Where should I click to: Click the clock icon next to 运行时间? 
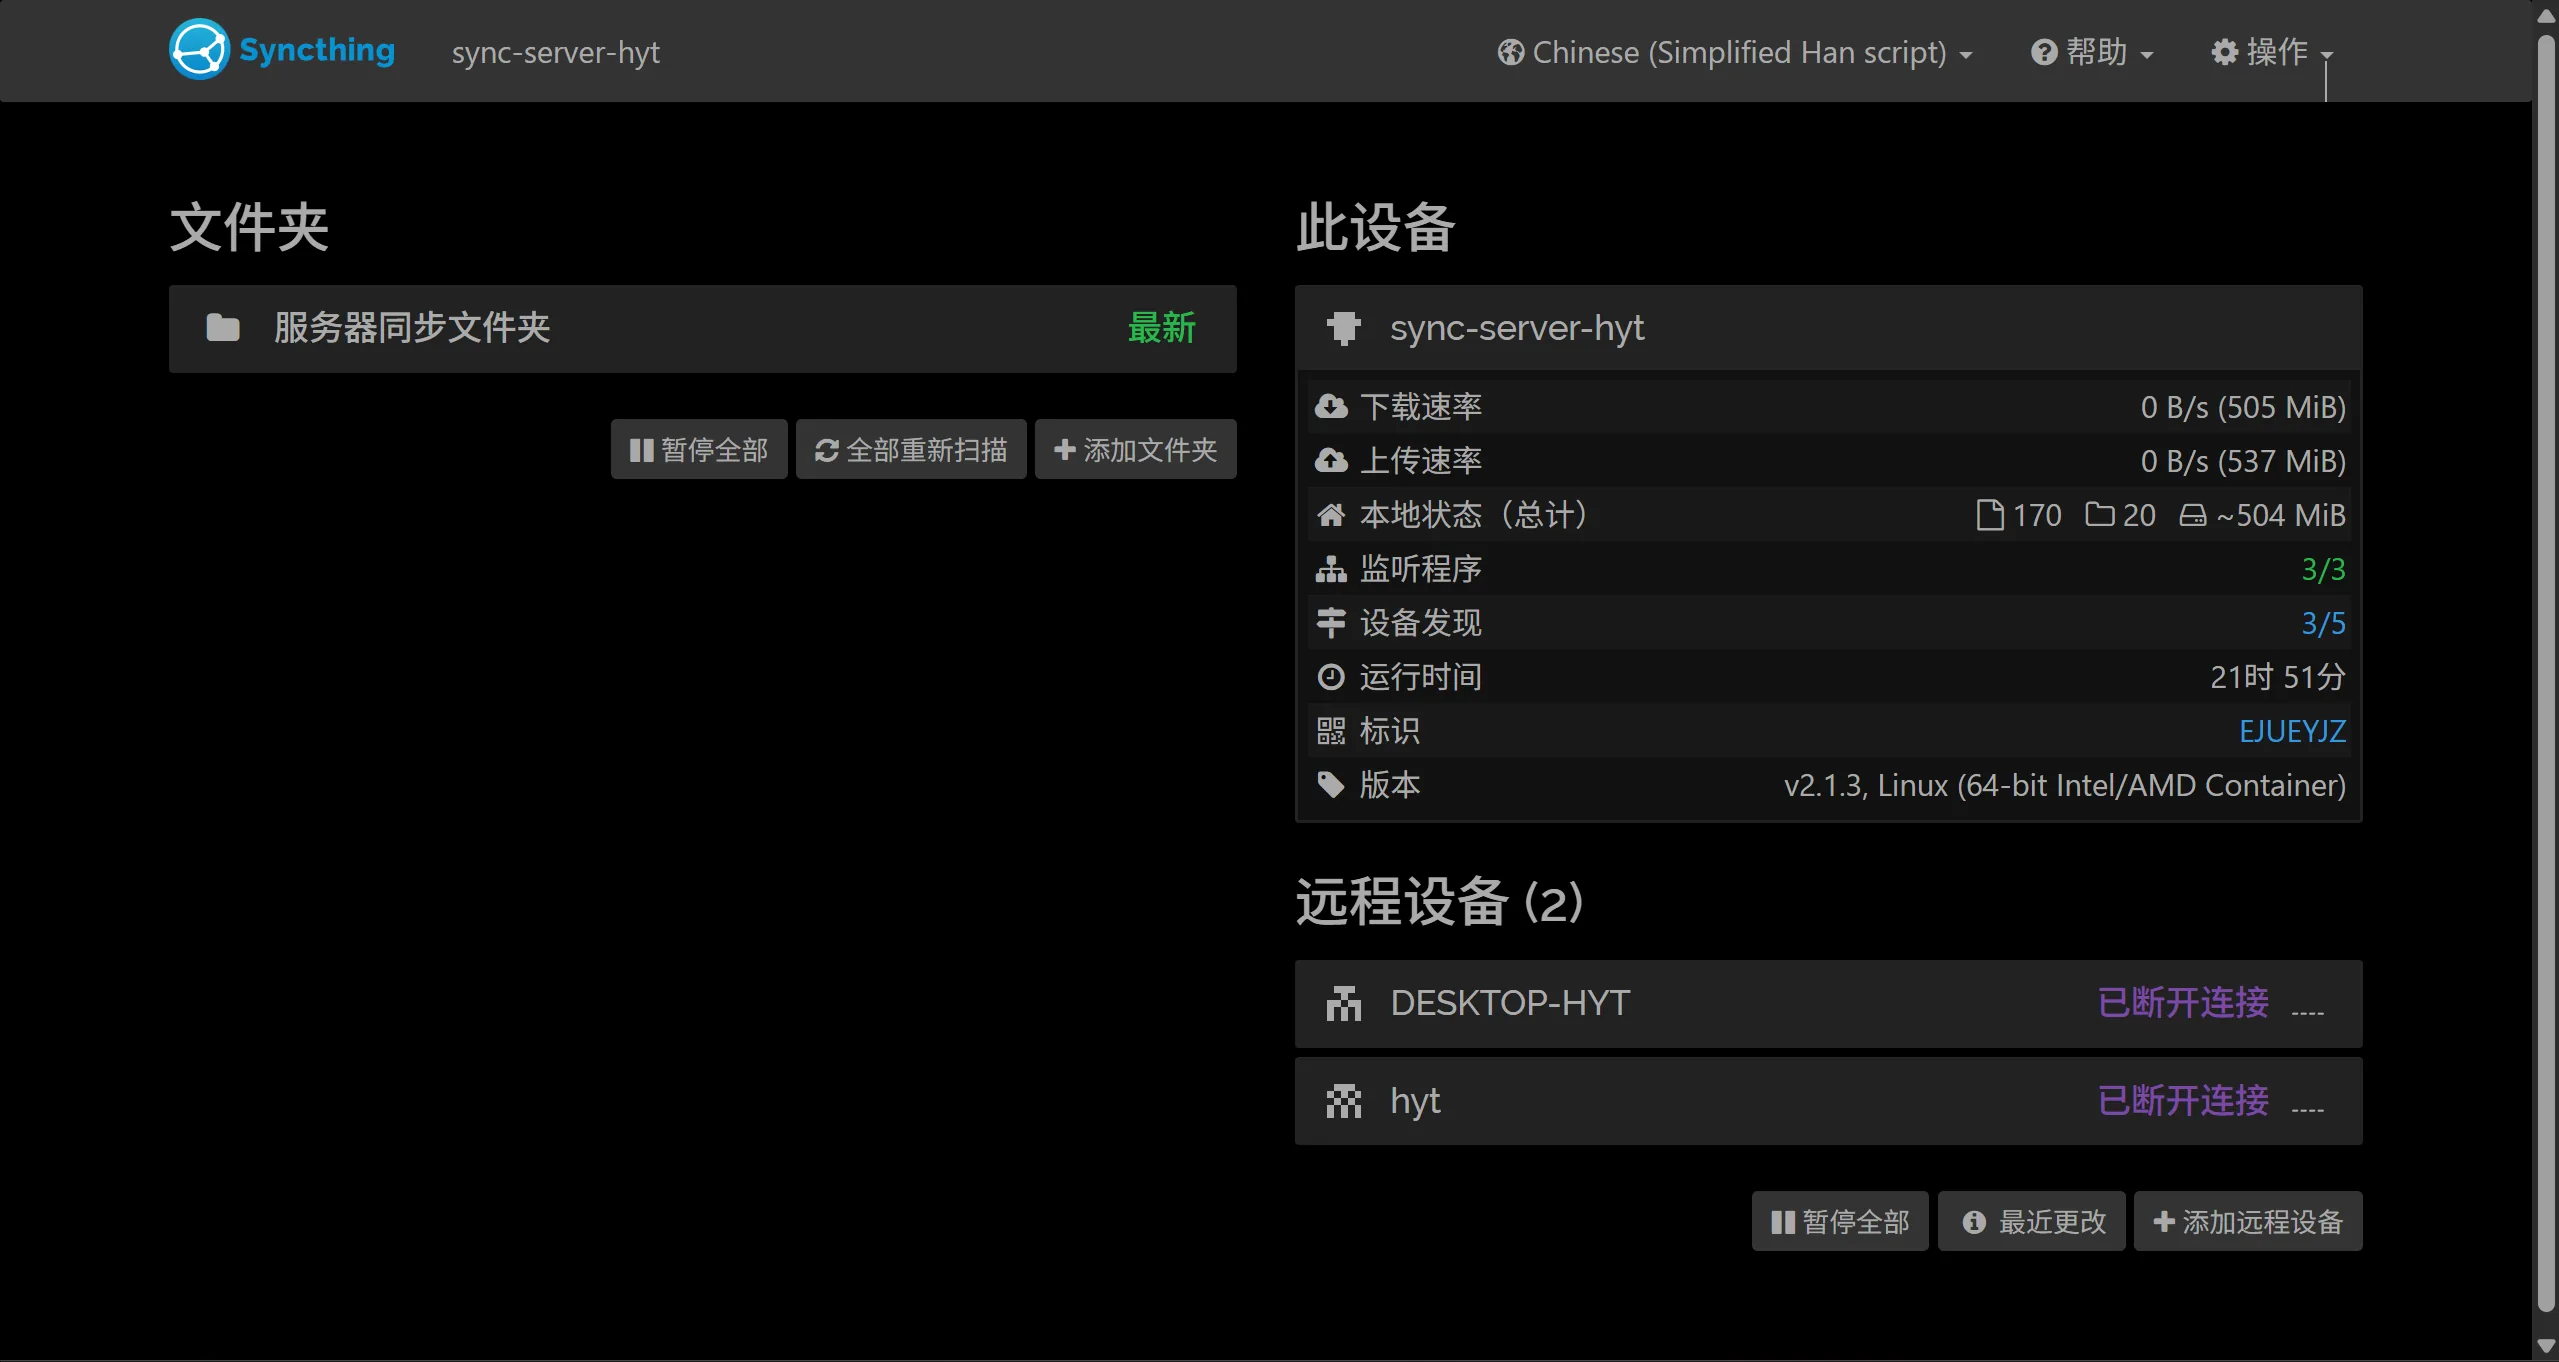click(x=1331, y=677)
